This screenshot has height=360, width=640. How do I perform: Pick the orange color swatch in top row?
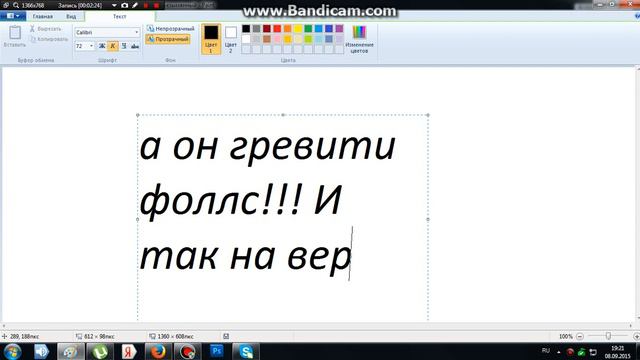tap(287, 29)
